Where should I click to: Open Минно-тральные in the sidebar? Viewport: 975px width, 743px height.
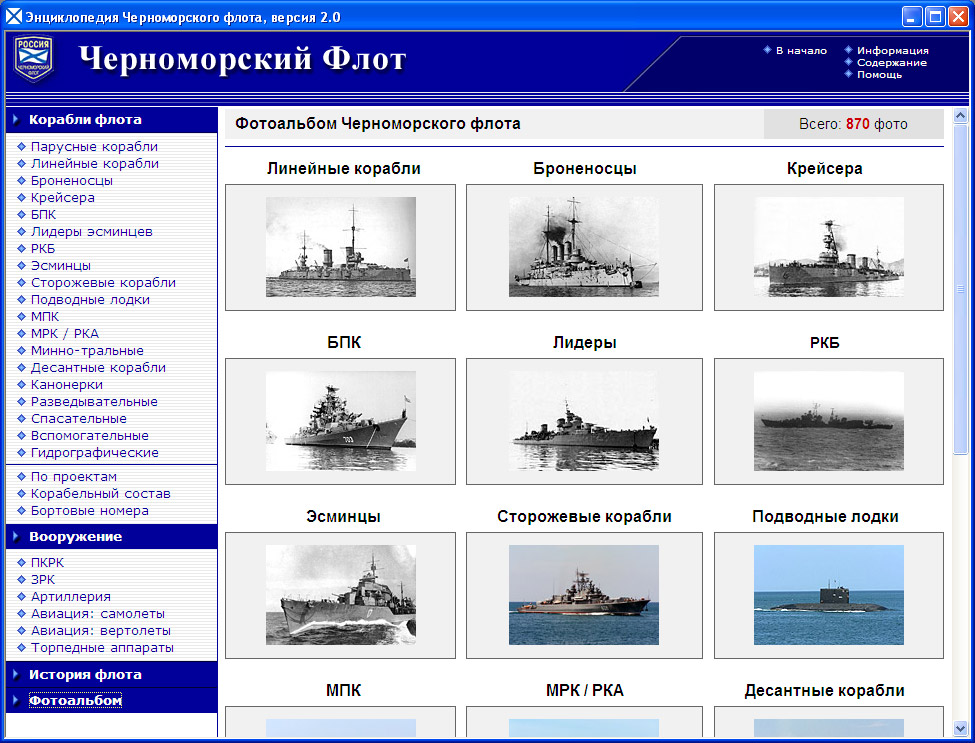[87, 351]
